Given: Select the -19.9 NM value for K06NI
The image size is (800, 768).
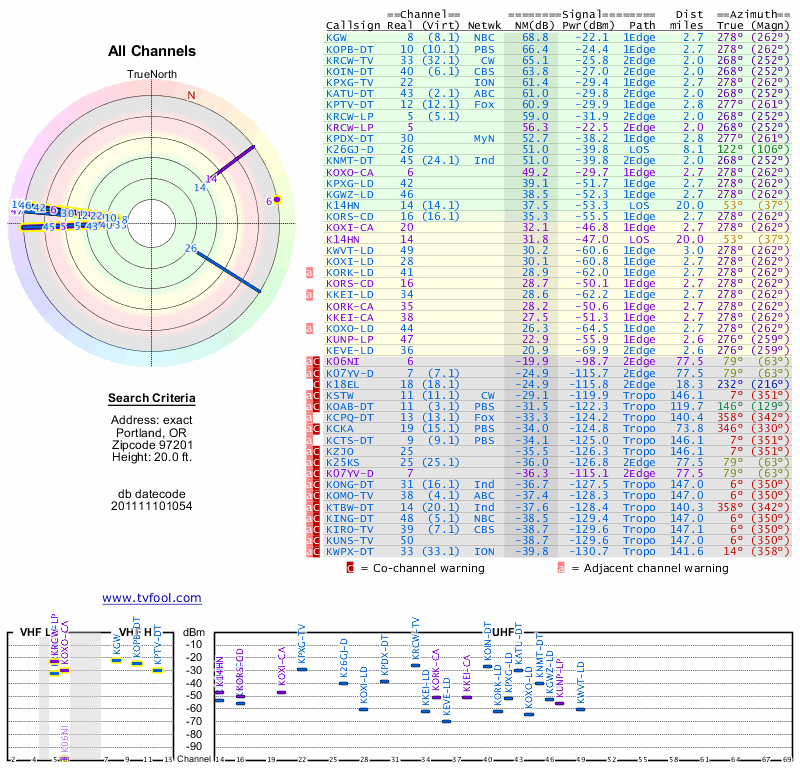Looking at the screenshot, I should (532, 362).
